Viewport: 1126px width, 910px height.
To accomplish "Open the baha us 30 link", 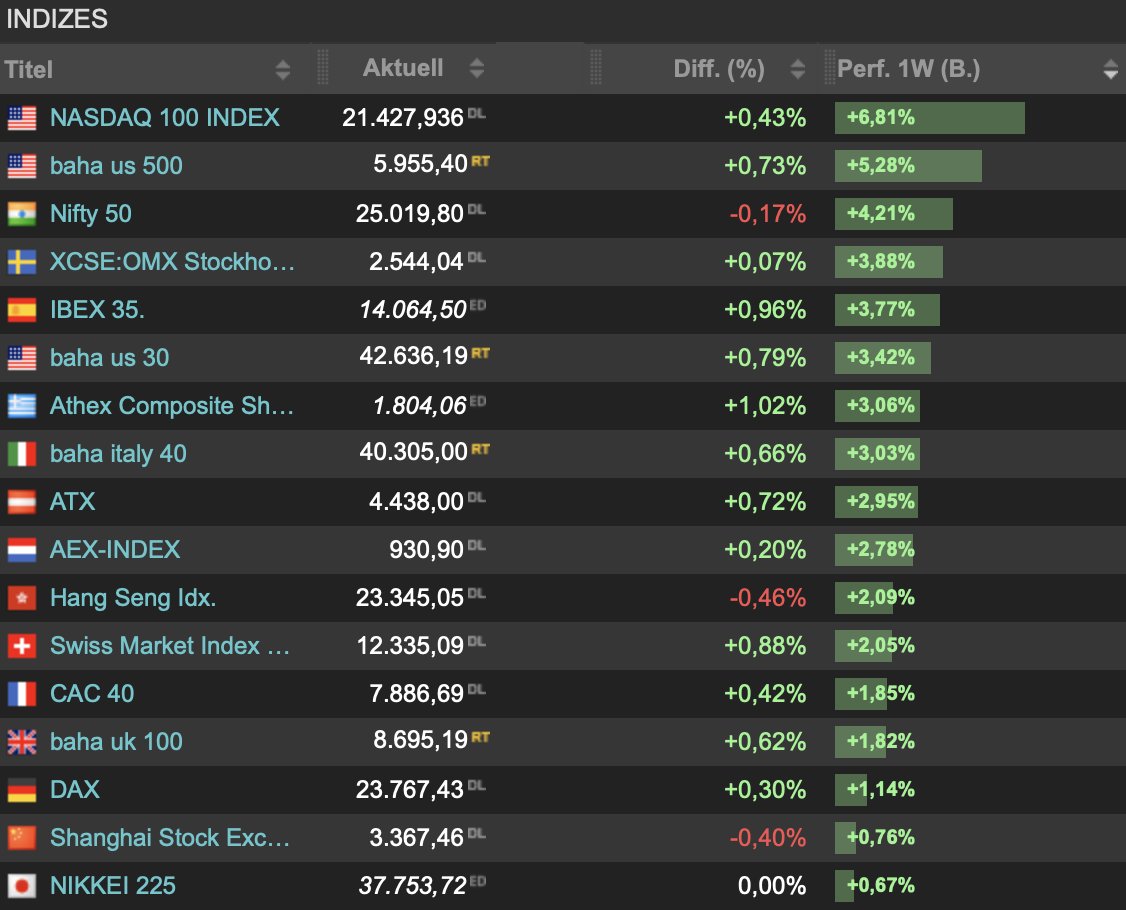I will 109,358.
